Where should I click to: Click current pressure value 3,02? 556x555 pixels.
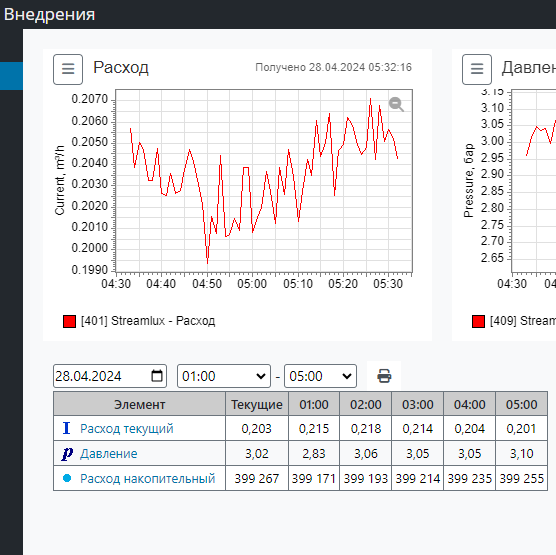tap(257, 454)
